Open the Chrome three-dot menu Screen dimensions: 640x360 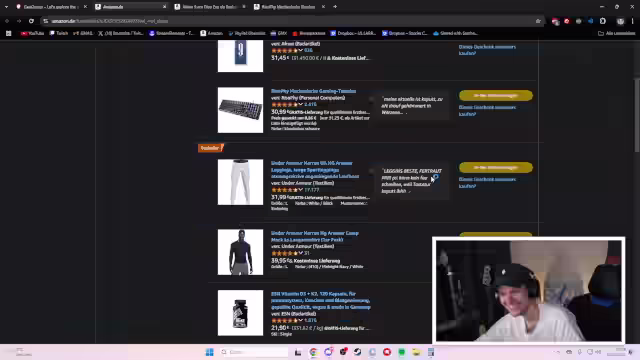tap(633, 21)
